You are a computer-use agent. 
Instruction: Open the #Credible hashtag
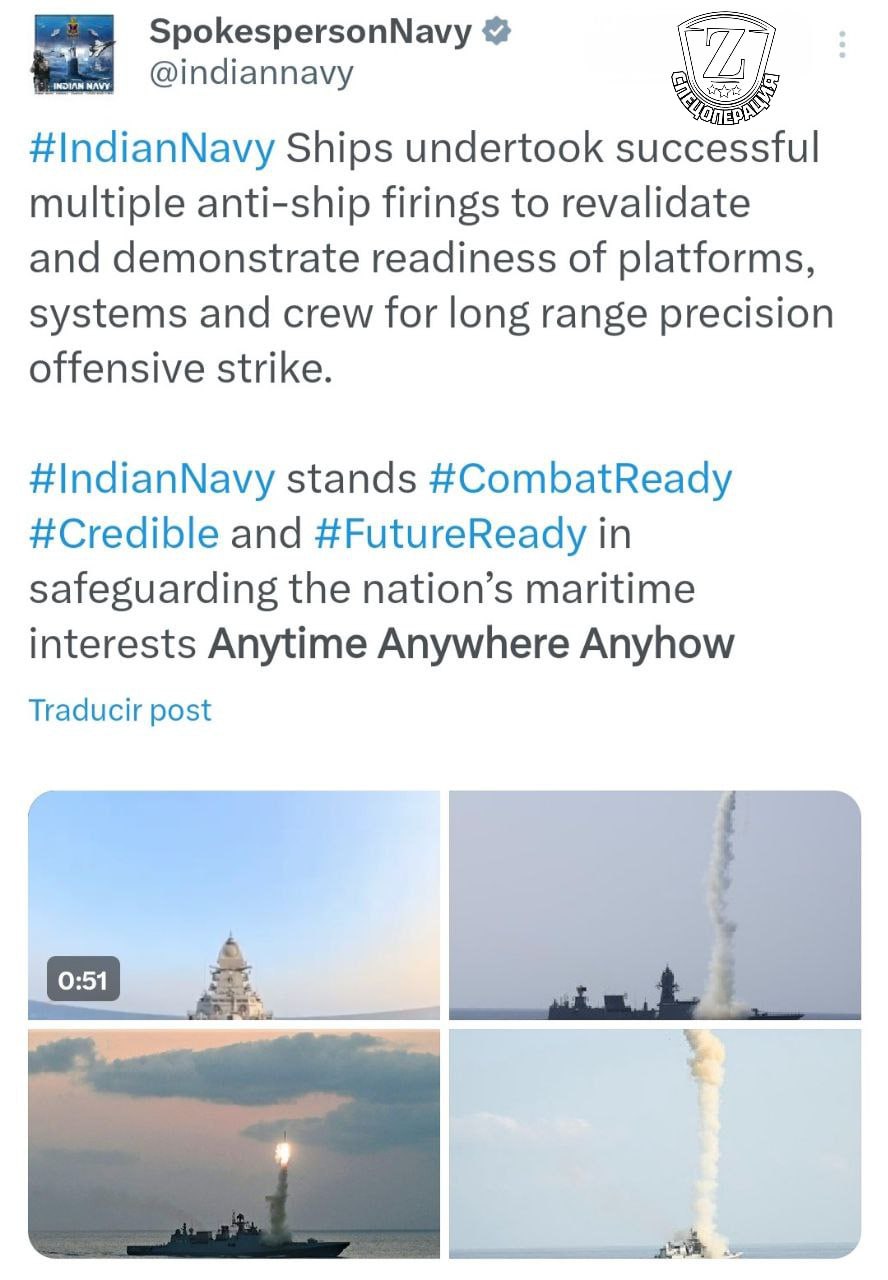(124, 533)
